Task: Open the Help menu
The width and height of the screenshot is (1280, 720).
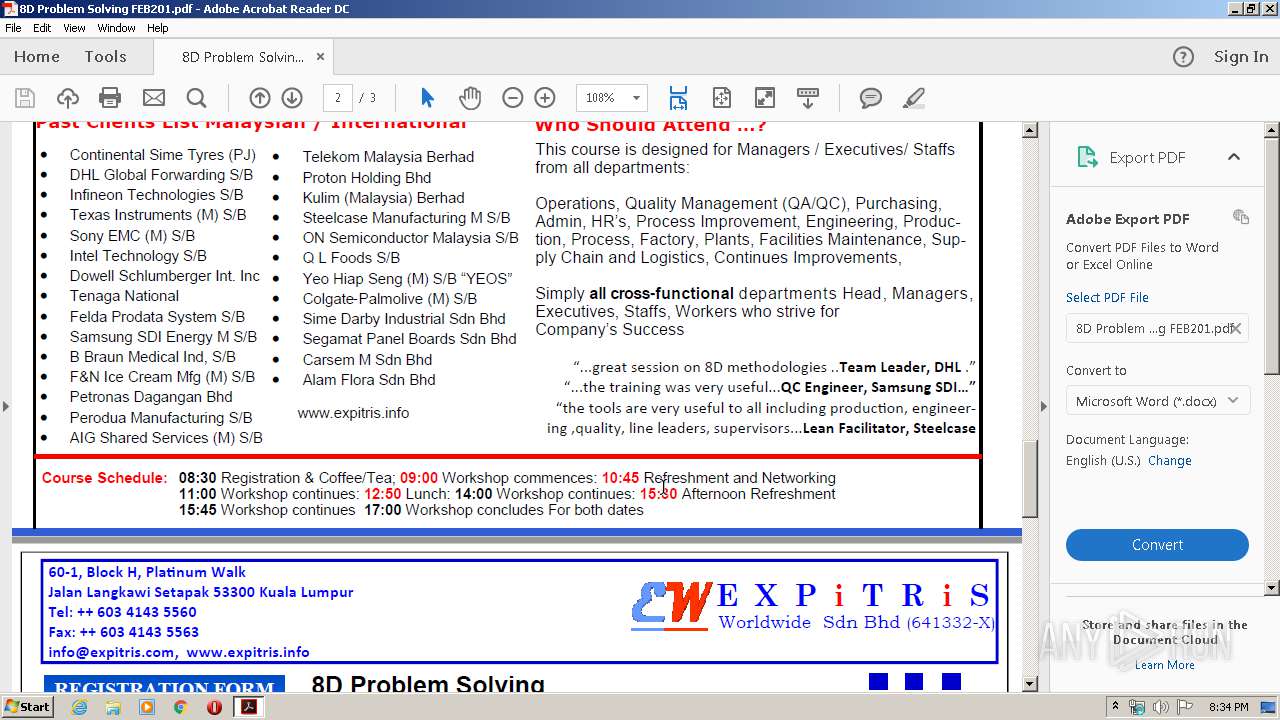Action: pyautogui.click(x=158, y=28)
